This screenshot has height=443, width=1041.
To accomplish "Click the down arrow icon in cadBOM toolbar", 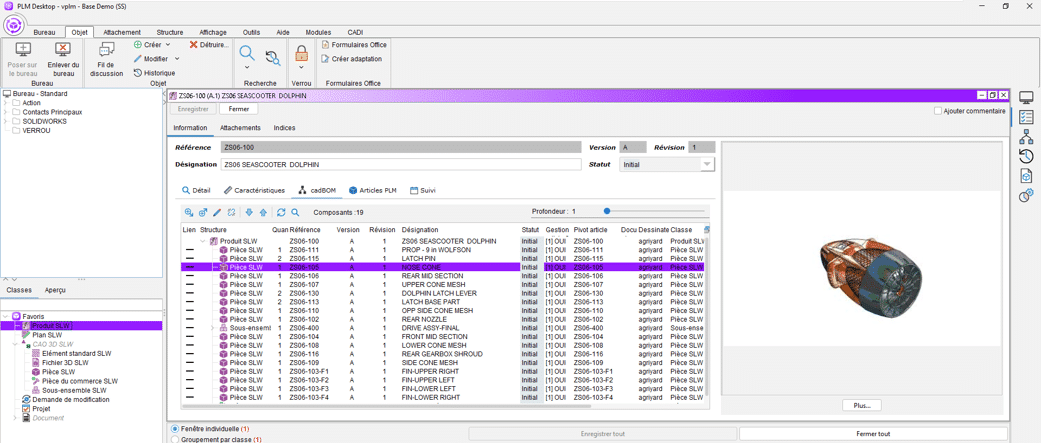I will (249, 213).
